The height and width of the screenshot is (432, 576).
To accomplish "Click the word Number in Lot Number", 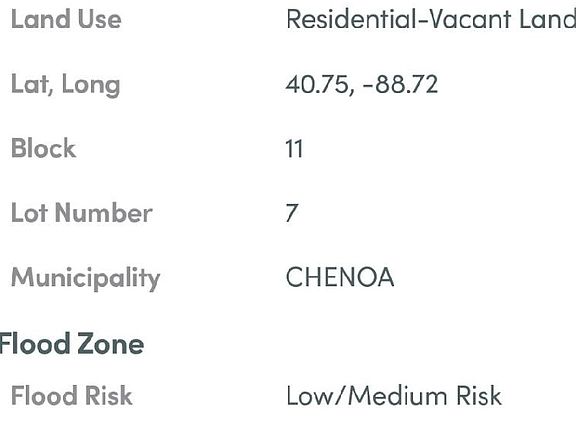I will point(104,213).
